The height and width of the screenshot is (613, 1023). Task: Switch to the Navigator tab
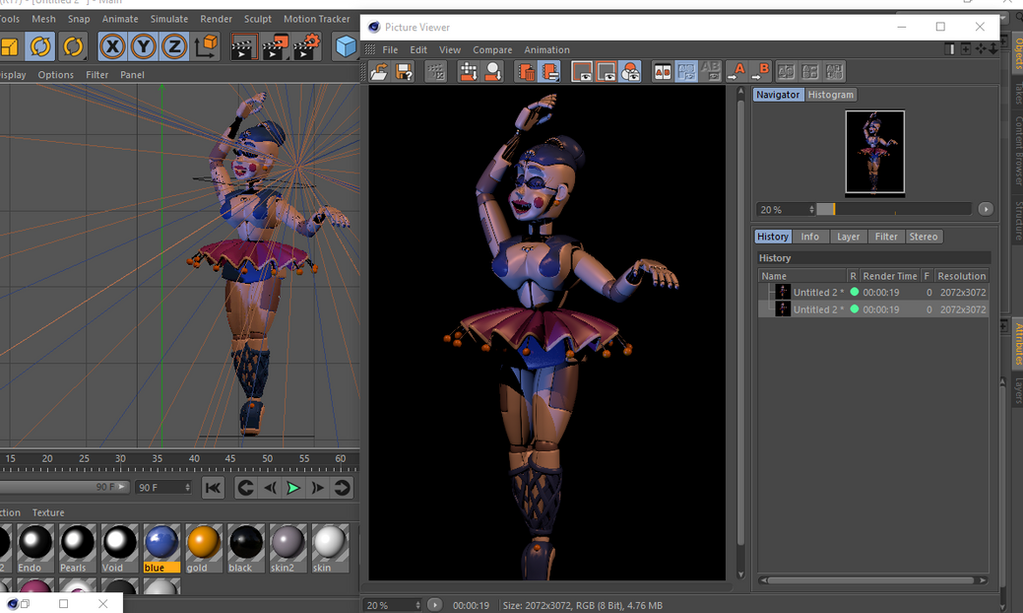(x=778, y=95)
